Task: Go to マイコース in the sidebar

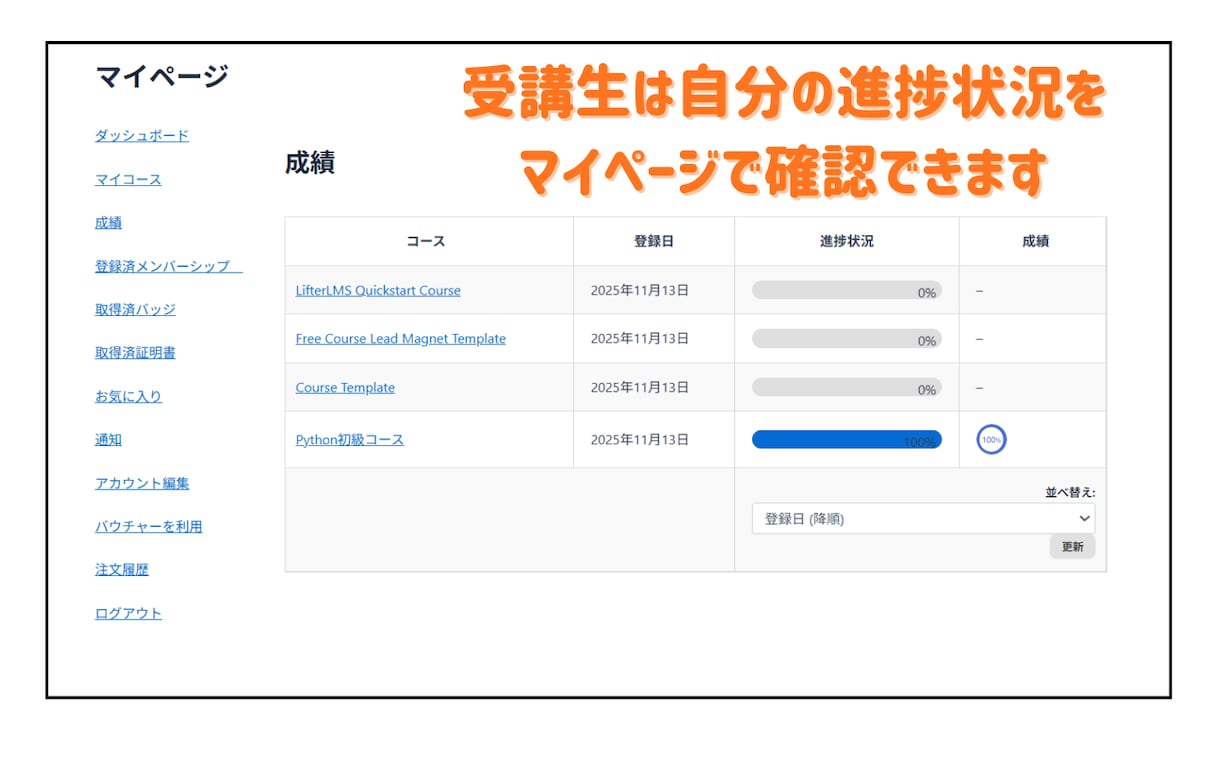Action: [x=128, y=180]
